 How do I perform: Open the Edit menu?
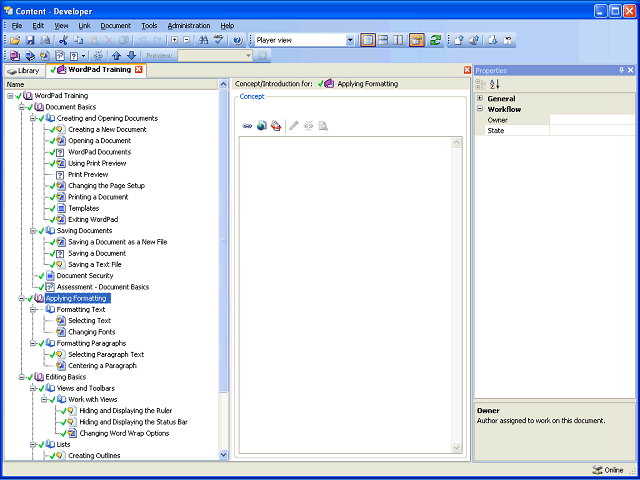coord(38,26)
